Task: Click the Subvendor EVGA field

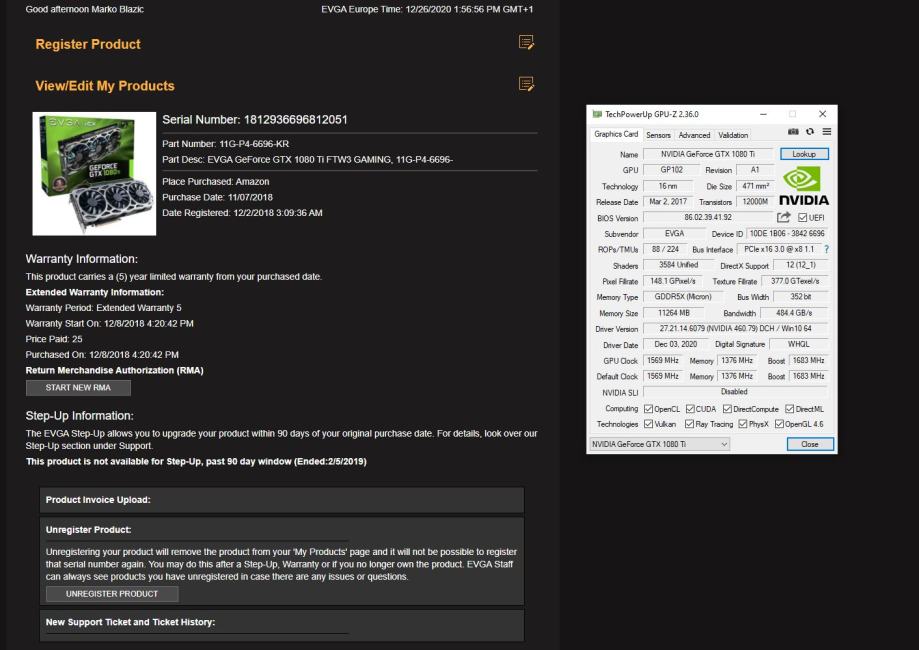Action: click(674, 233)
